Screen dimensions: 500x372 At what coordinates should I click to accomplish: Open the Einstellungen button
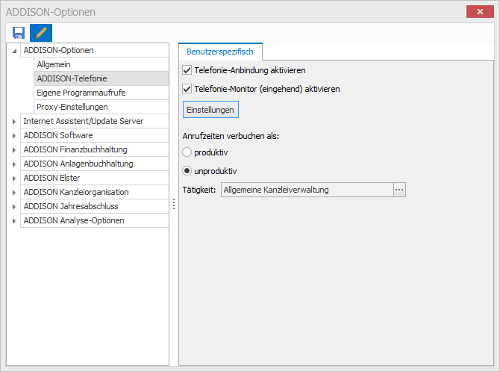(211, 110)
